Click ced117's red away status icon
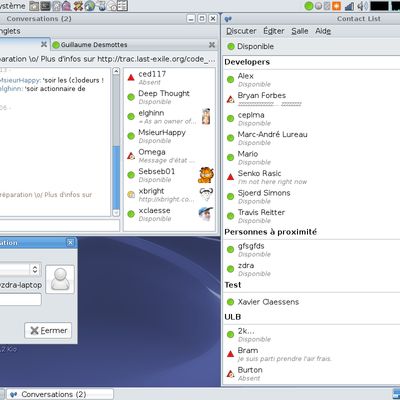Screen dimensions: 400x400 131,77
